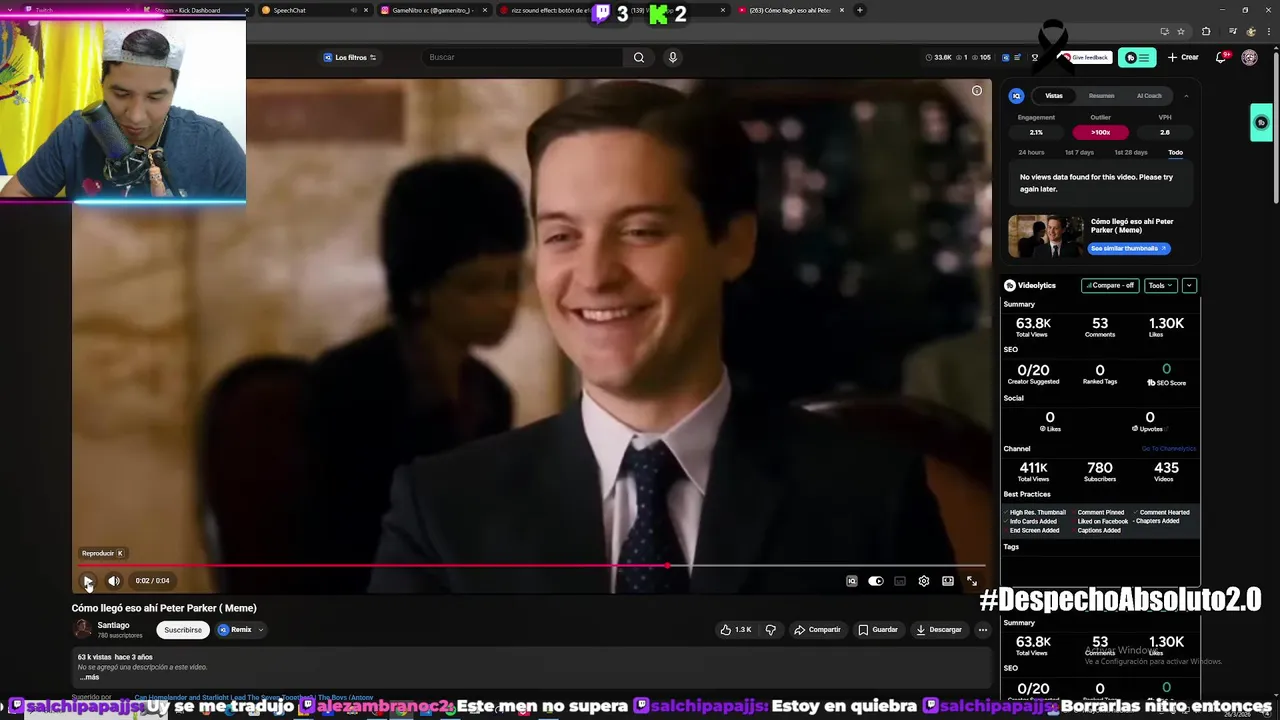Open the account avatar in the header

pyautogui.click(x=1249, y=57)
